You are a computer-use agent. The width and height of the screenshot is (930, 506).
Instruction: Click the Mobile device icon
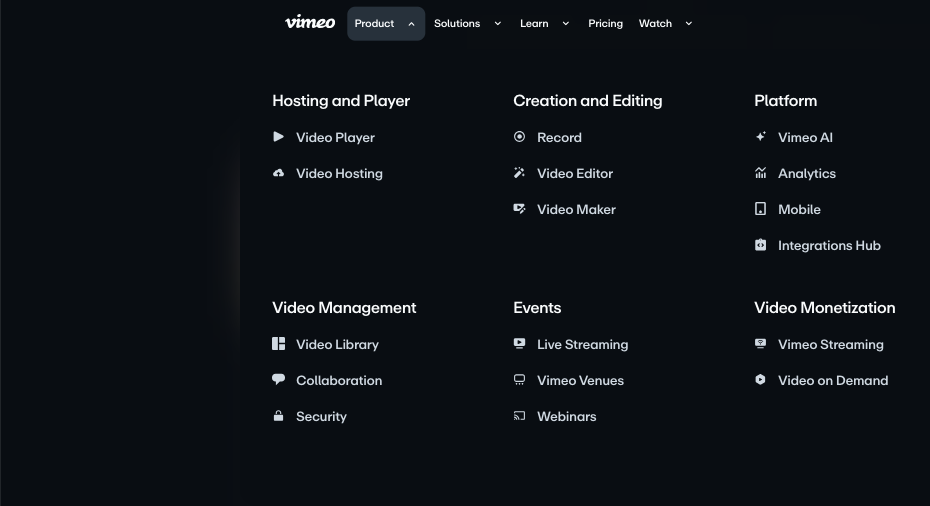760,209
